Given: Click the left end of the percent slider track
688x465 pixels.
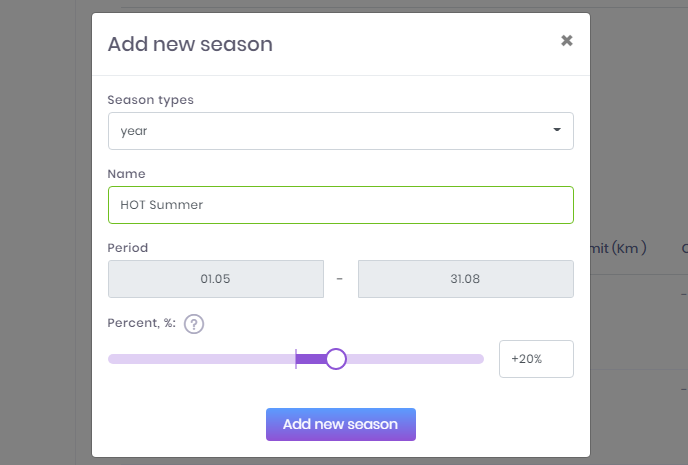Looking at the screenshot, I should (x=112, y=359).
